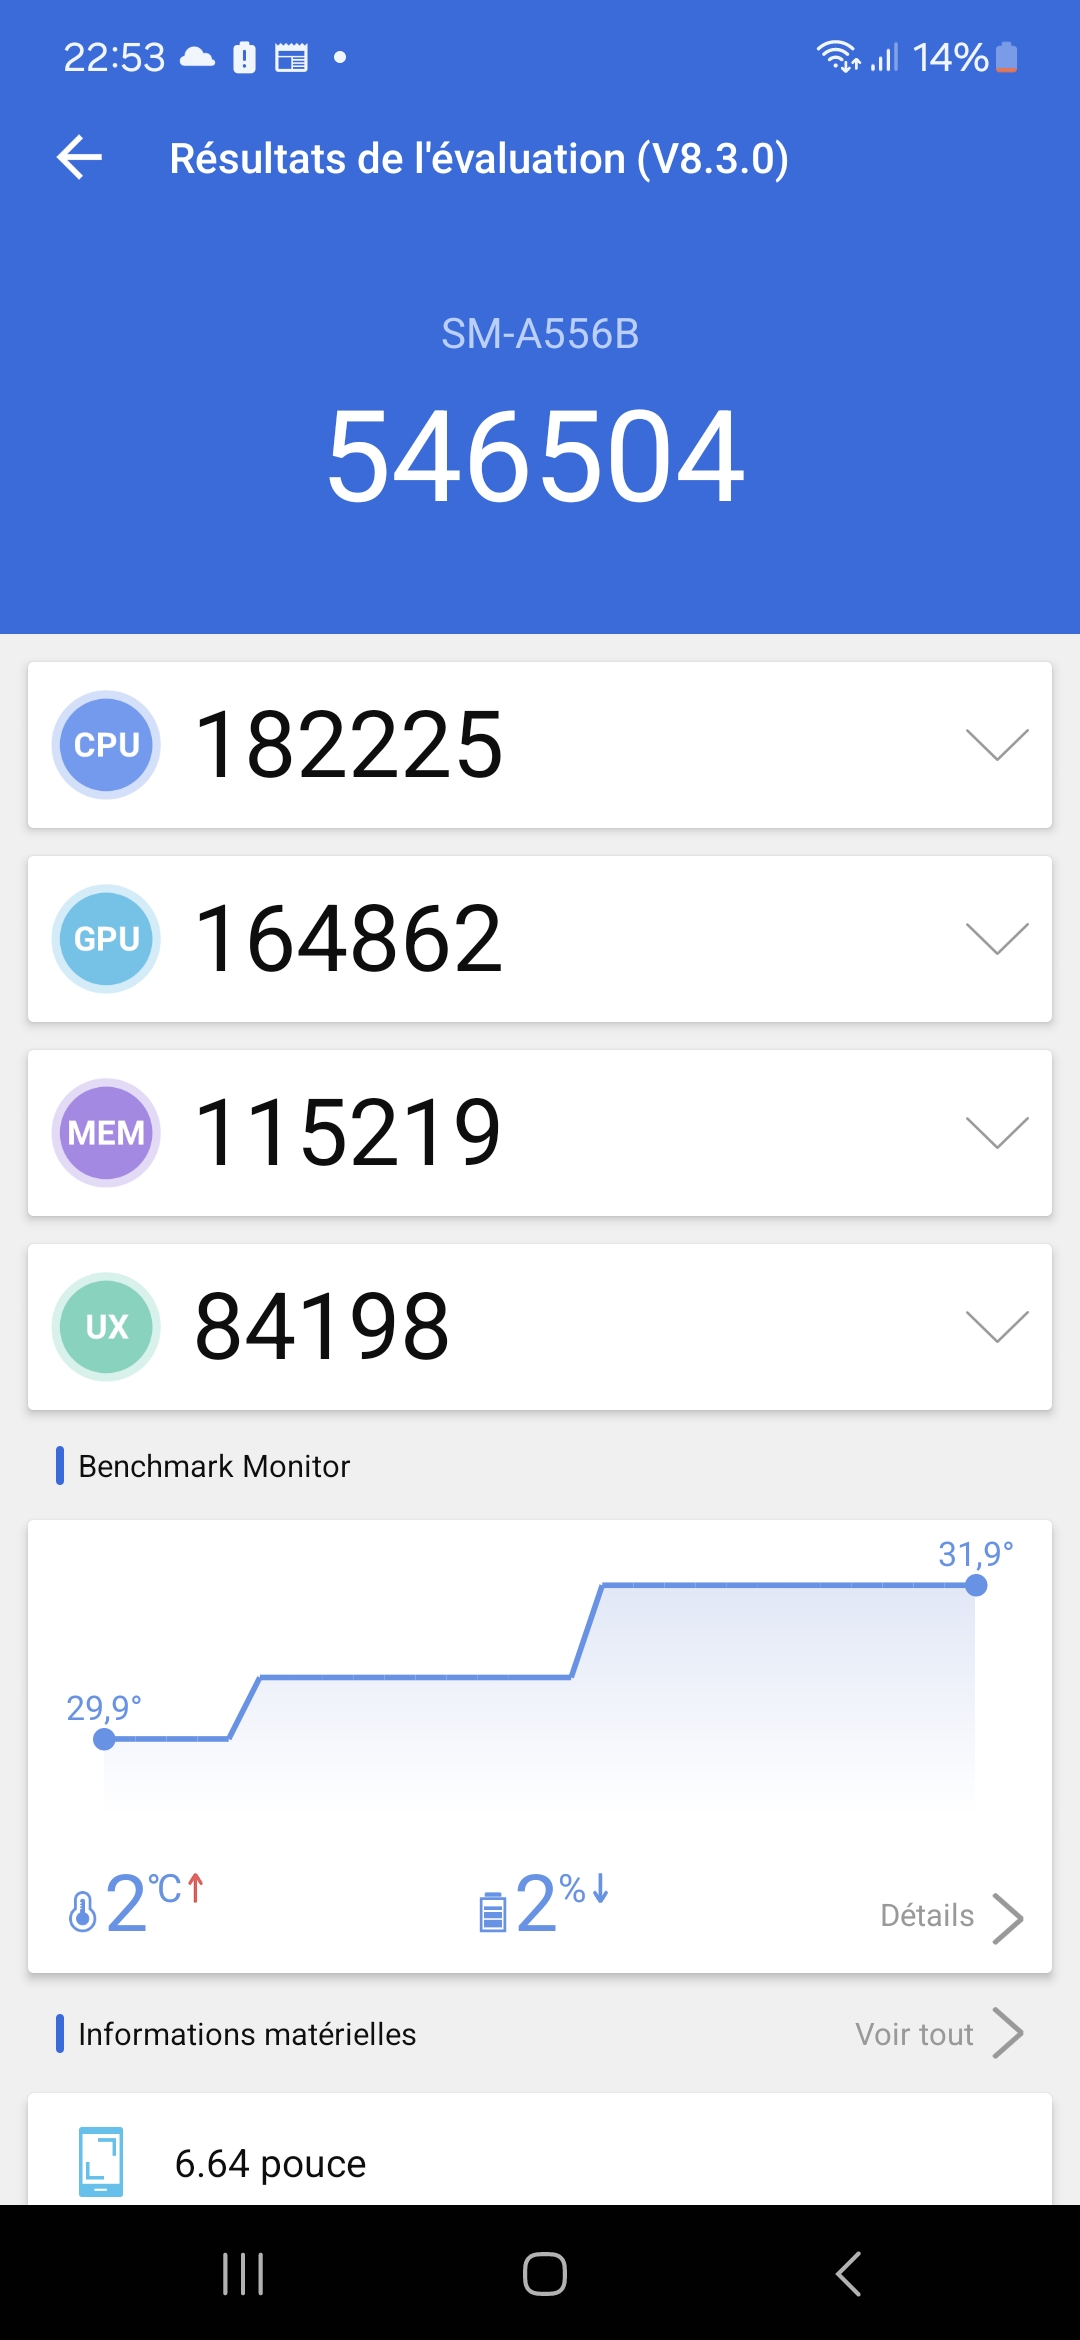1080x2340 pixels.
Task: Tap the screen size phone icon
Action: tap(101, 2162)
